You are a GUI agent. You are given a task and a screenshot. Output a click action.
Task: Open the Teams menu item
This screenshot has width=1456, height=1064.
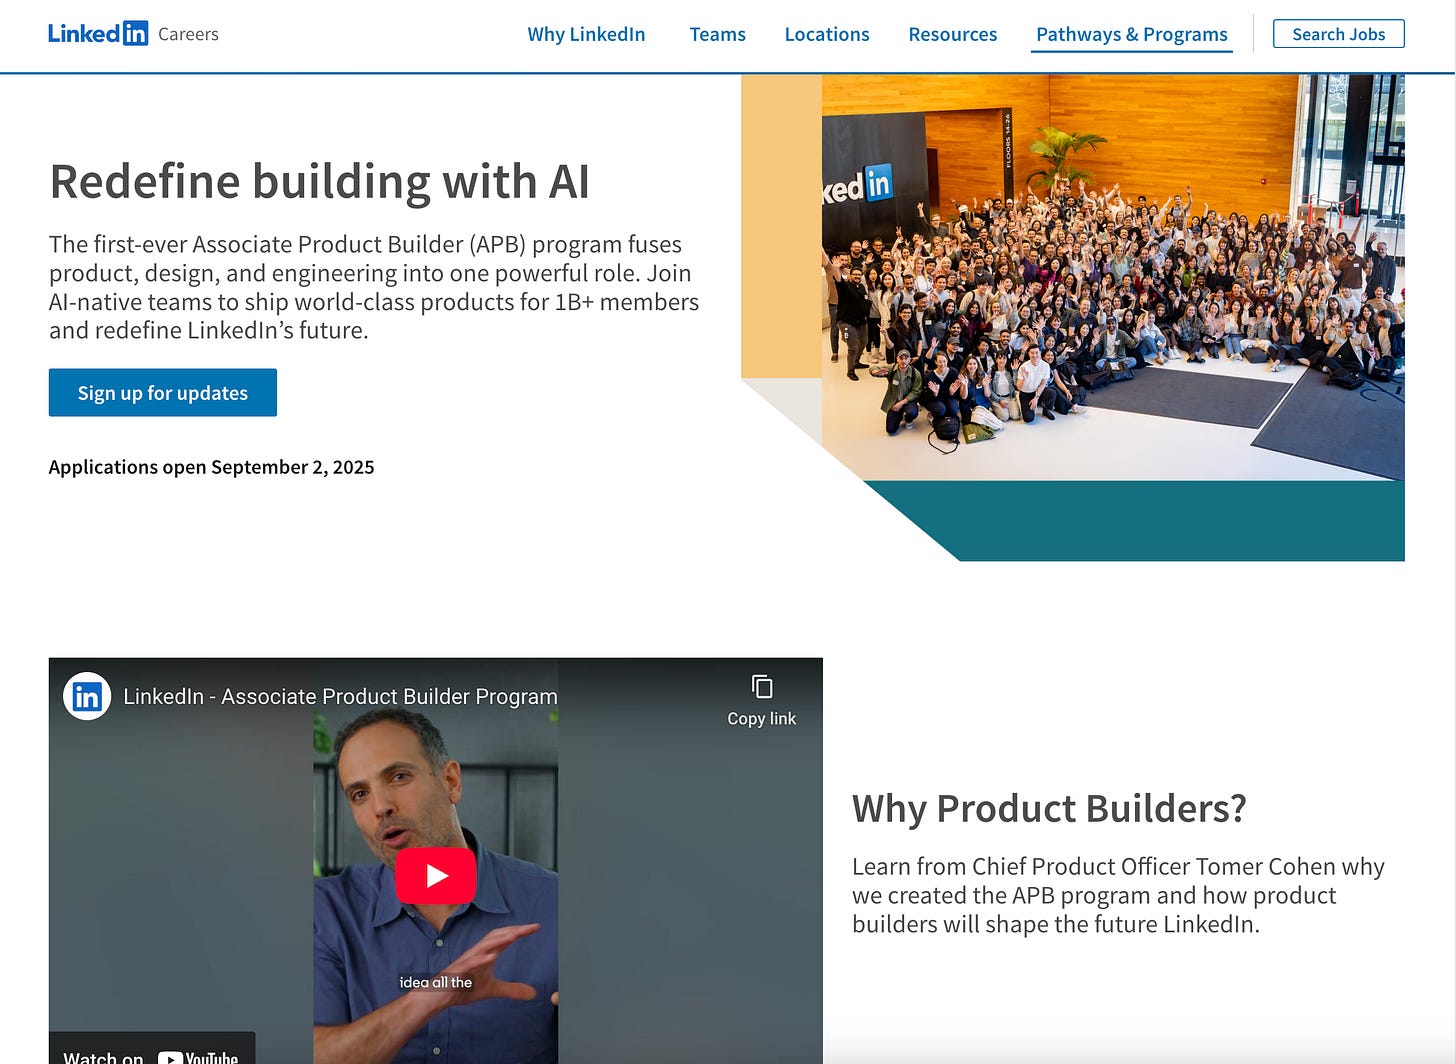coord(717,34)
